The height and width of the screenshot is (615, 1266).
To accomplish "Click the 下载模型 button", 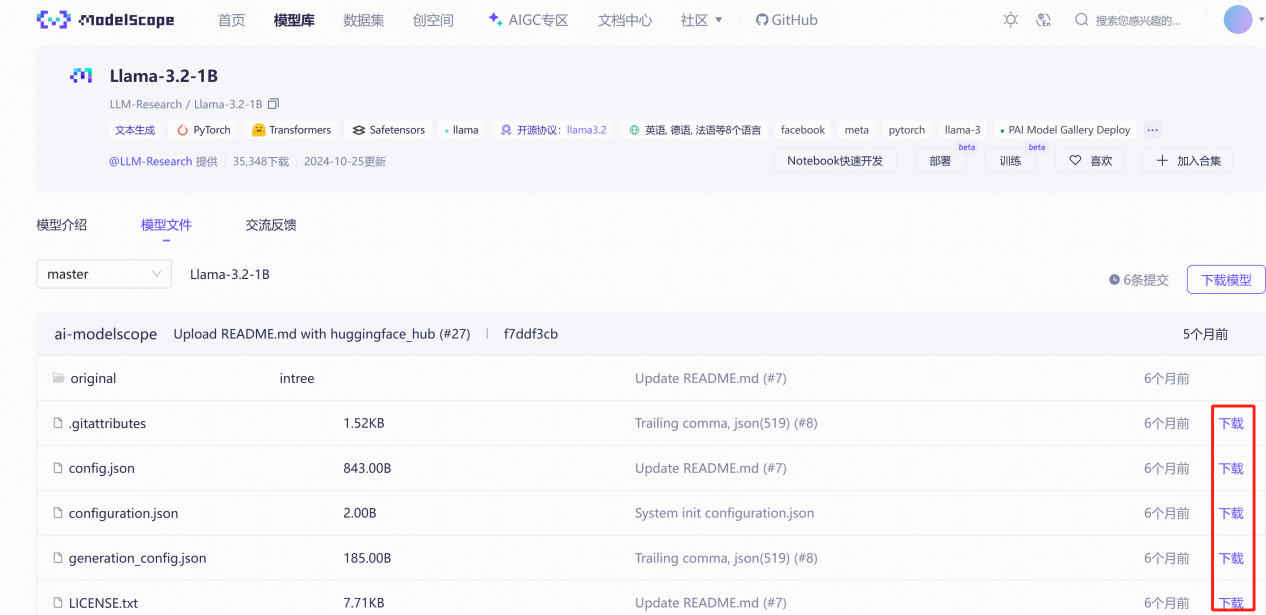I will pyautogui.click(x=1226, y=280).
